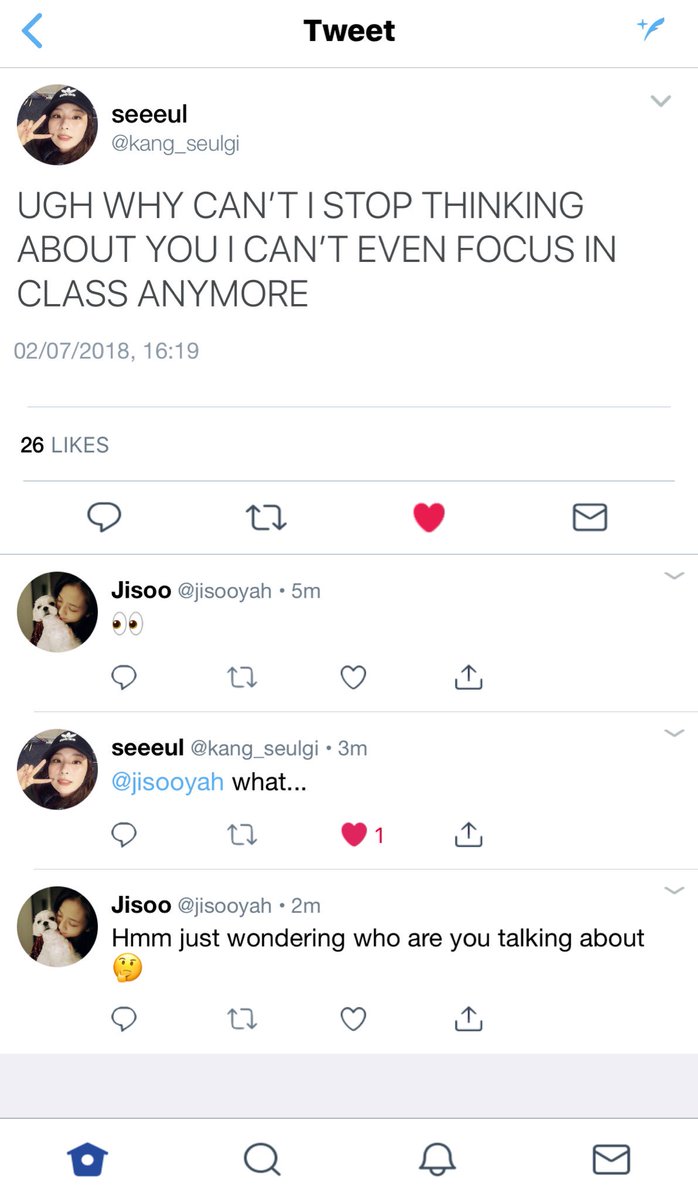Open the @jisooyah mention link

pos(168,782)
